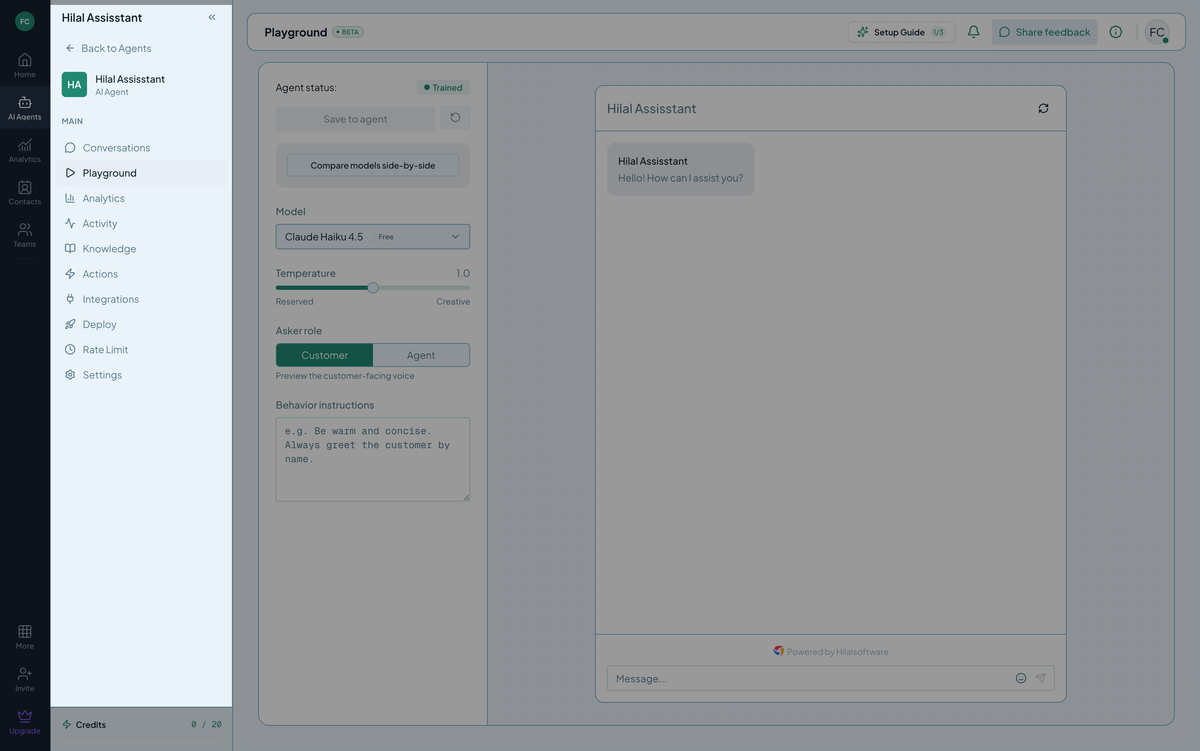The height and width of the screenshot is (751, 1200).
Task: Open the emoji picker
Action: [x=1021, y=678]
